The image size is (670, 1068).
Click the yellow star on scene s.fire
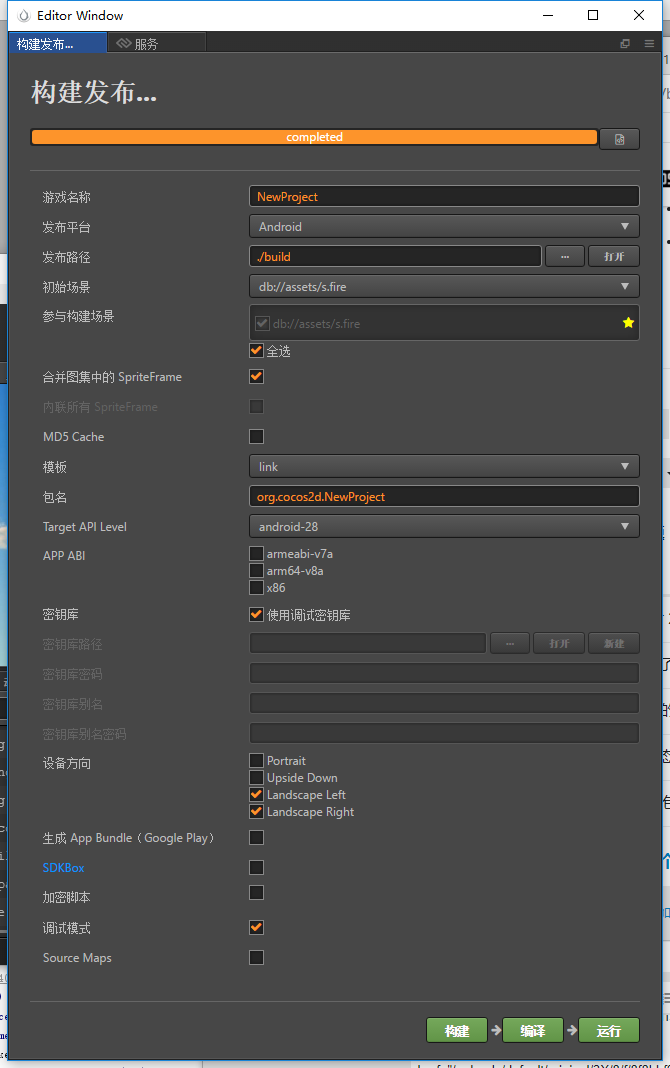point(628,323)
